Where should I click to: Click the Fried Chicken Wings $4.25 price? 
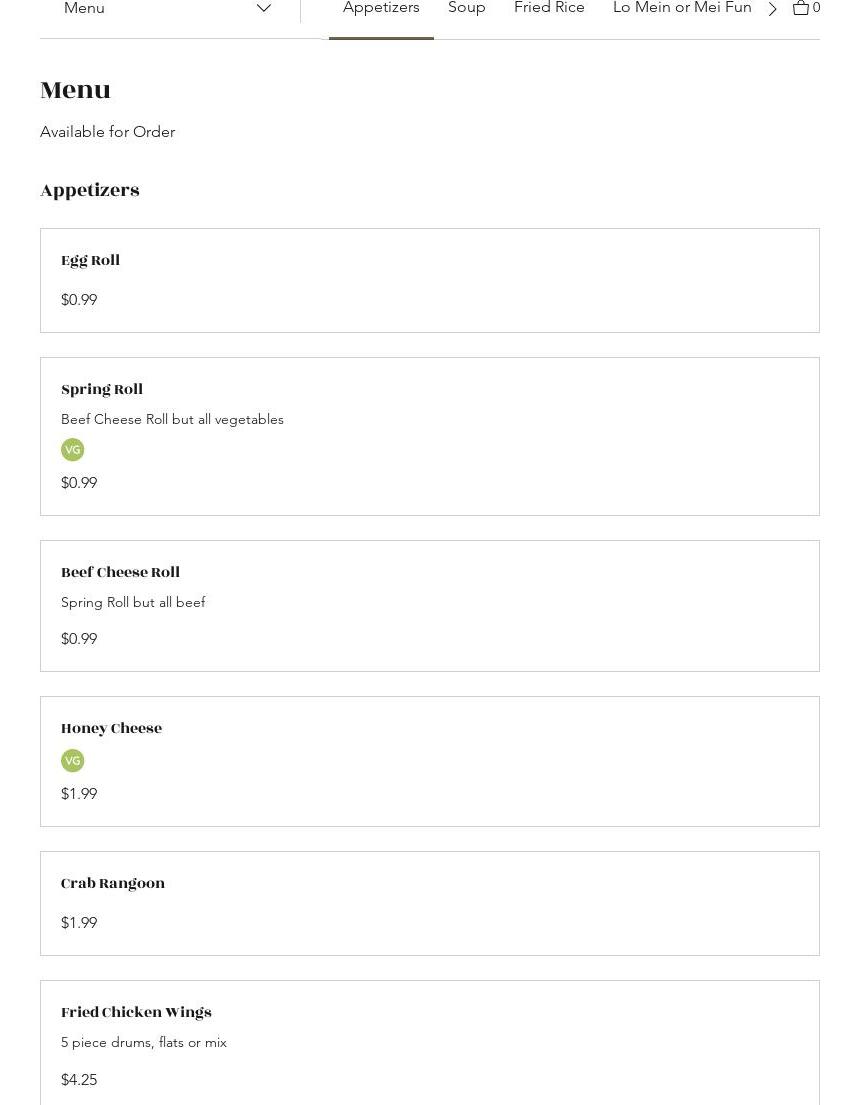(x=79, y=1080)
